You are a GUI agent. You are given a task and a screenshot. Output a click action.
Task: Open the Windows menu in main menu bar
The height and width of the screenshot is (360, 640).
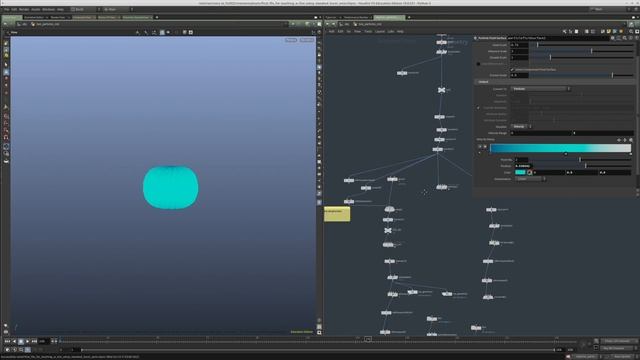click(48, 9)
